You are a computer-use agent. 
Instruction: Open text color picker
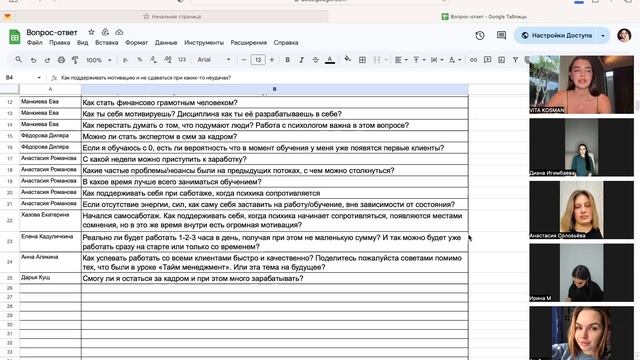point(330,60)
